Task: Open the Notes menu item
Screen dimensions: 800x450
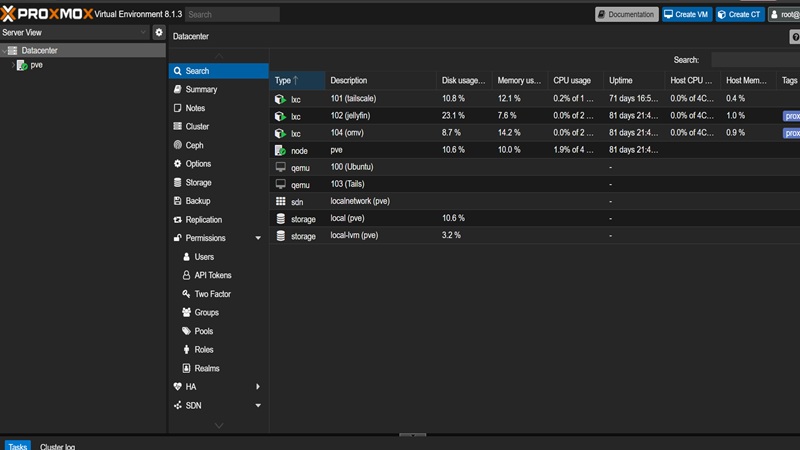Action: [218, 108]
